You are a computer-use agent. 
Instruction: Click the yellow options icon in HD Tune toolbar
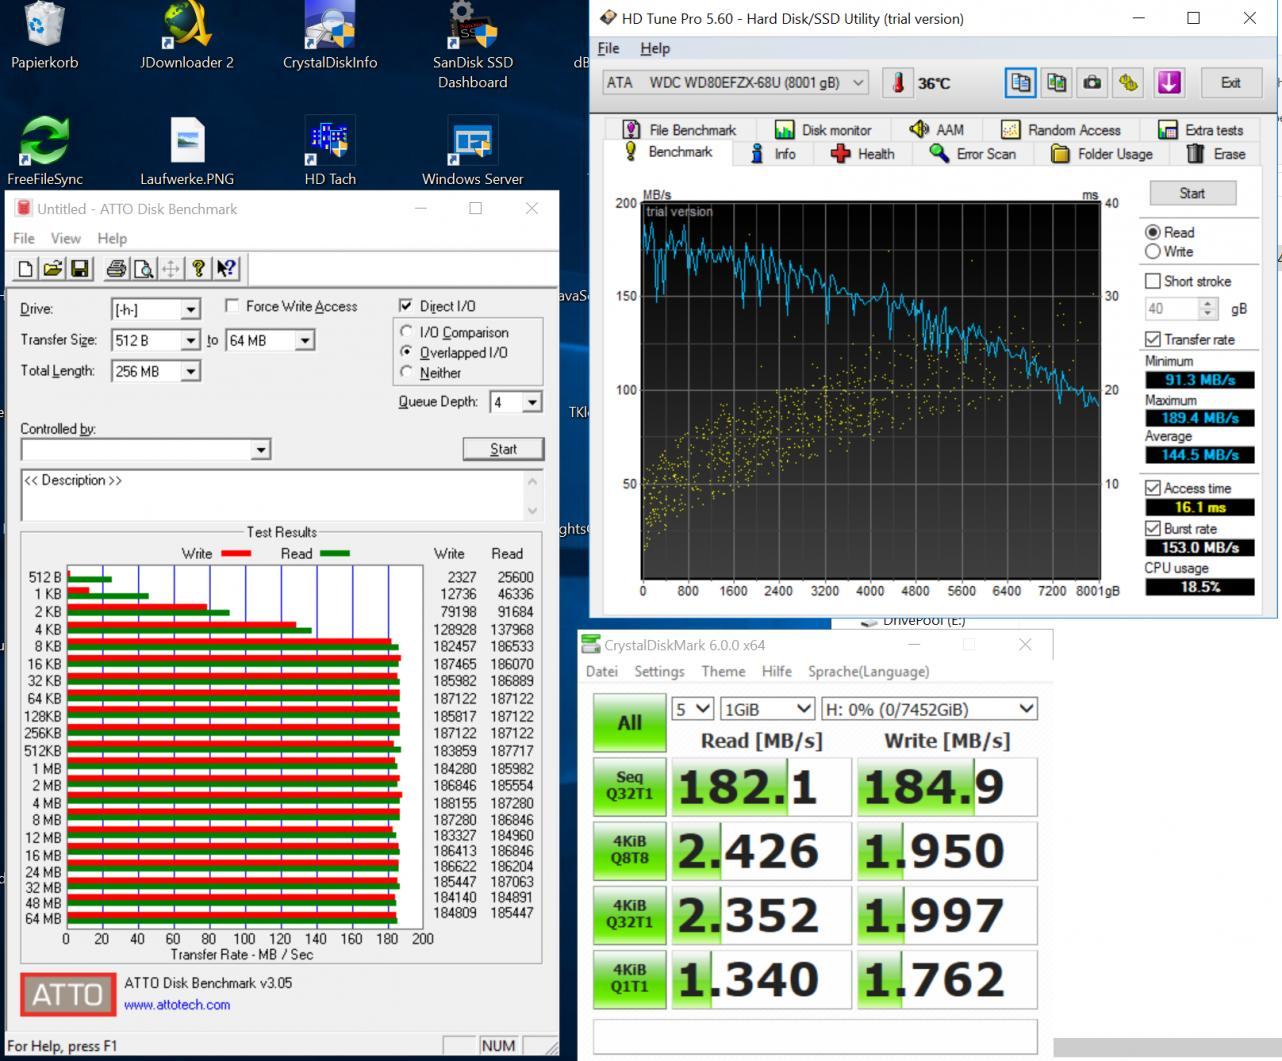[1128, 83]
